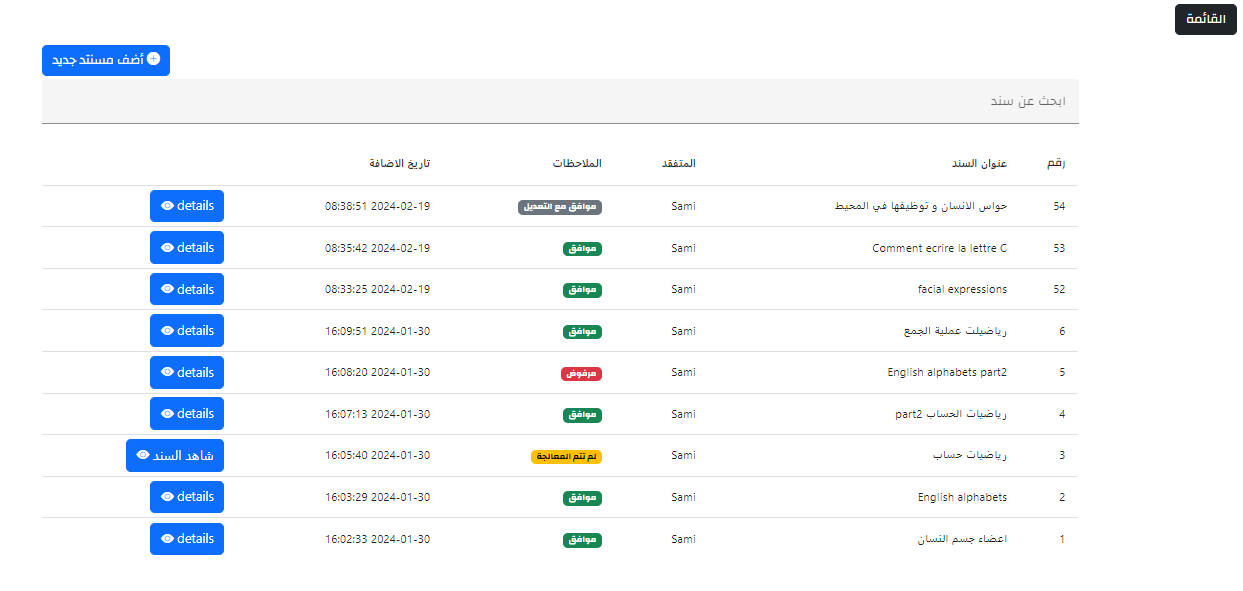Click the تاريخ الاضافة column header

[399, 163]
